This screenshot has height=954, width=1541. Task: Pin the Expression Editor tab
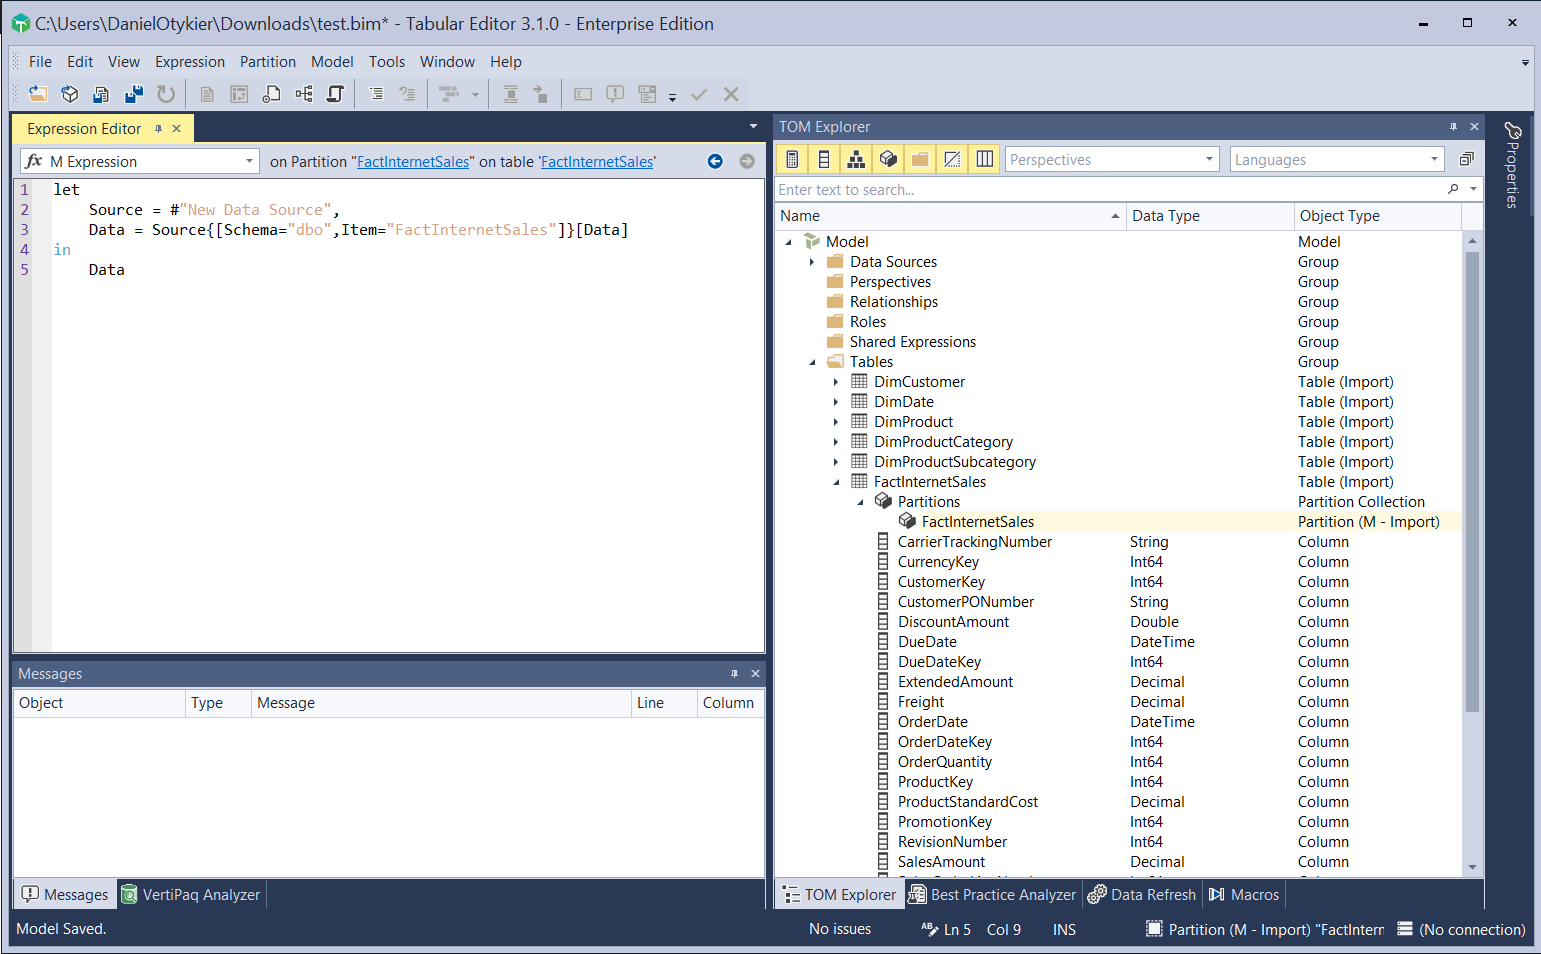[x=158, y=129]
